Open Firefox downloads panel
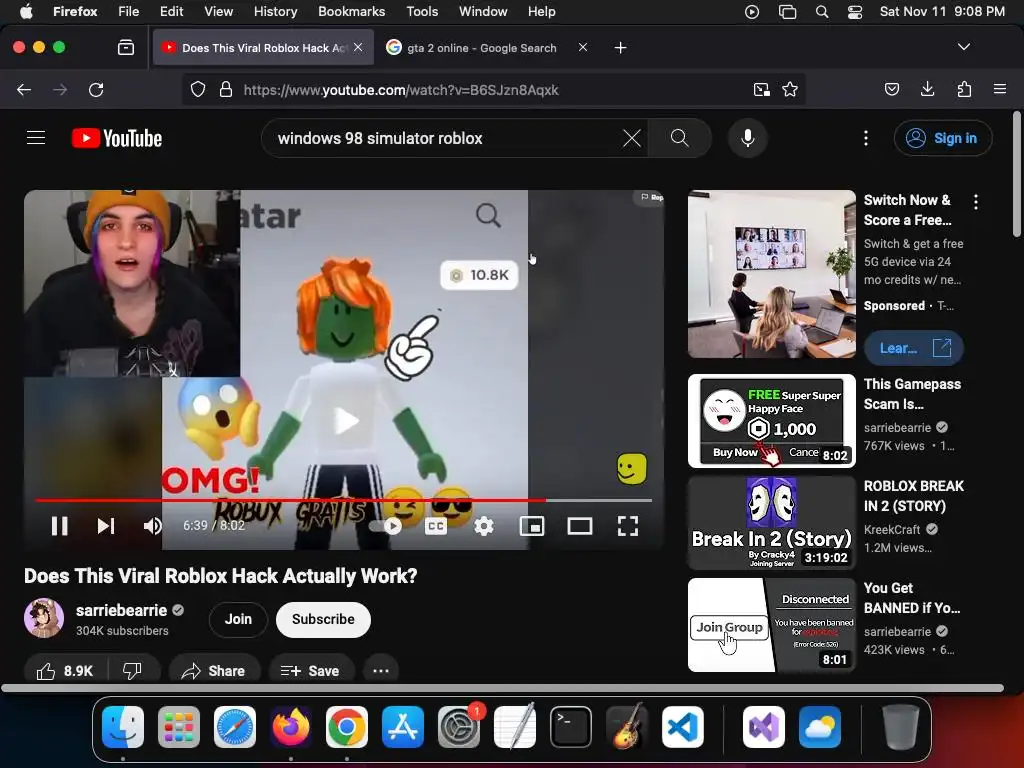The height and width of the screenshot is (768, 1024). tap(927, 89)
